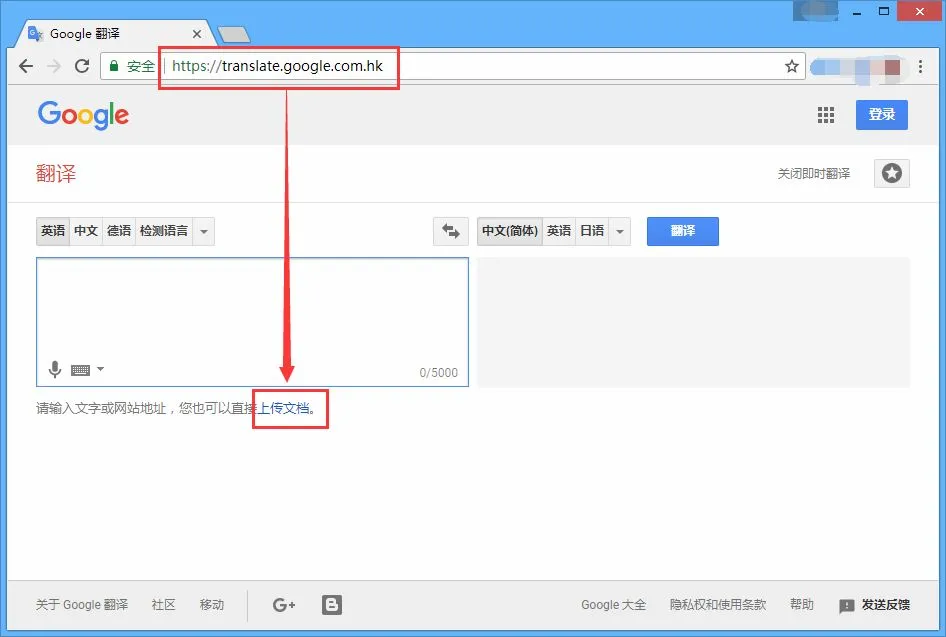The height and width of the screenshot is (637, 946).
Task: Click the translation output area
Action: [693, 322]
